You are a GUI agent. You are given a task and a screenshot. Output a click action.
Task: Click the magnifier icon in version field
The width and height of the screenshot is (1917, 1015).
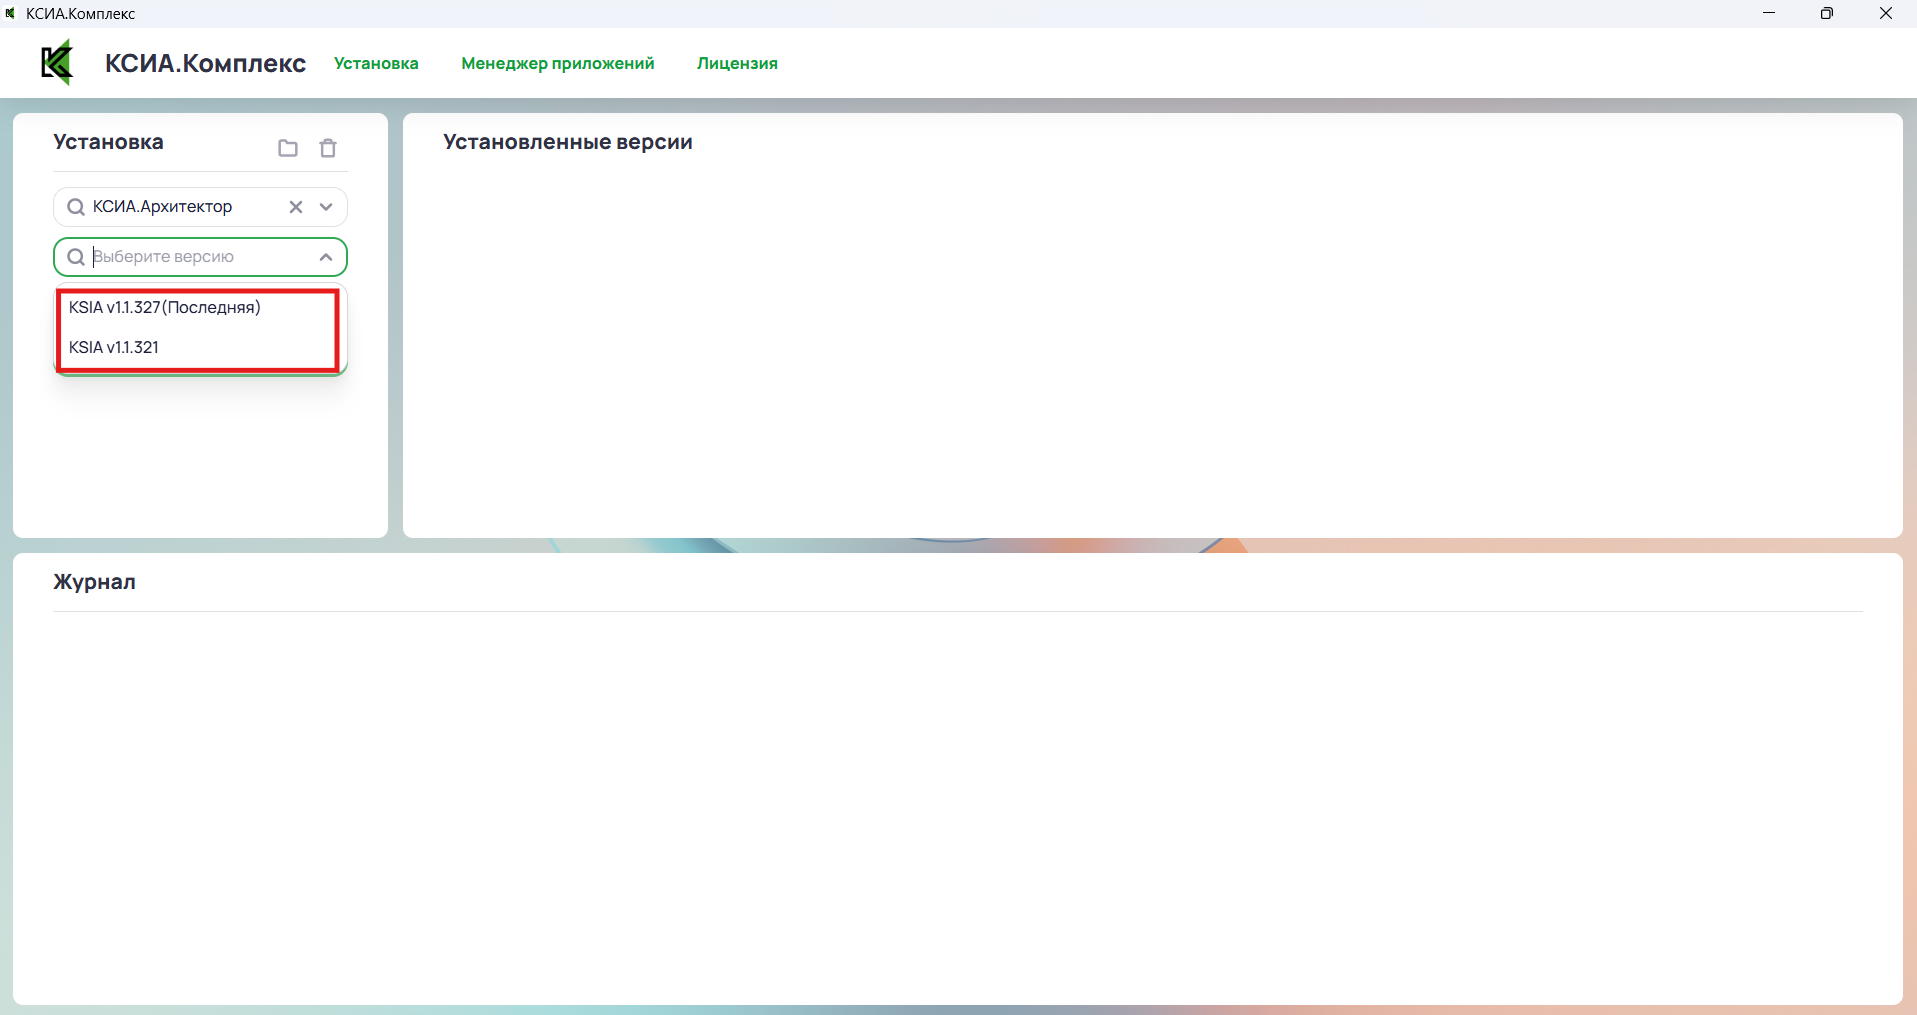click(x=75, y=257)
